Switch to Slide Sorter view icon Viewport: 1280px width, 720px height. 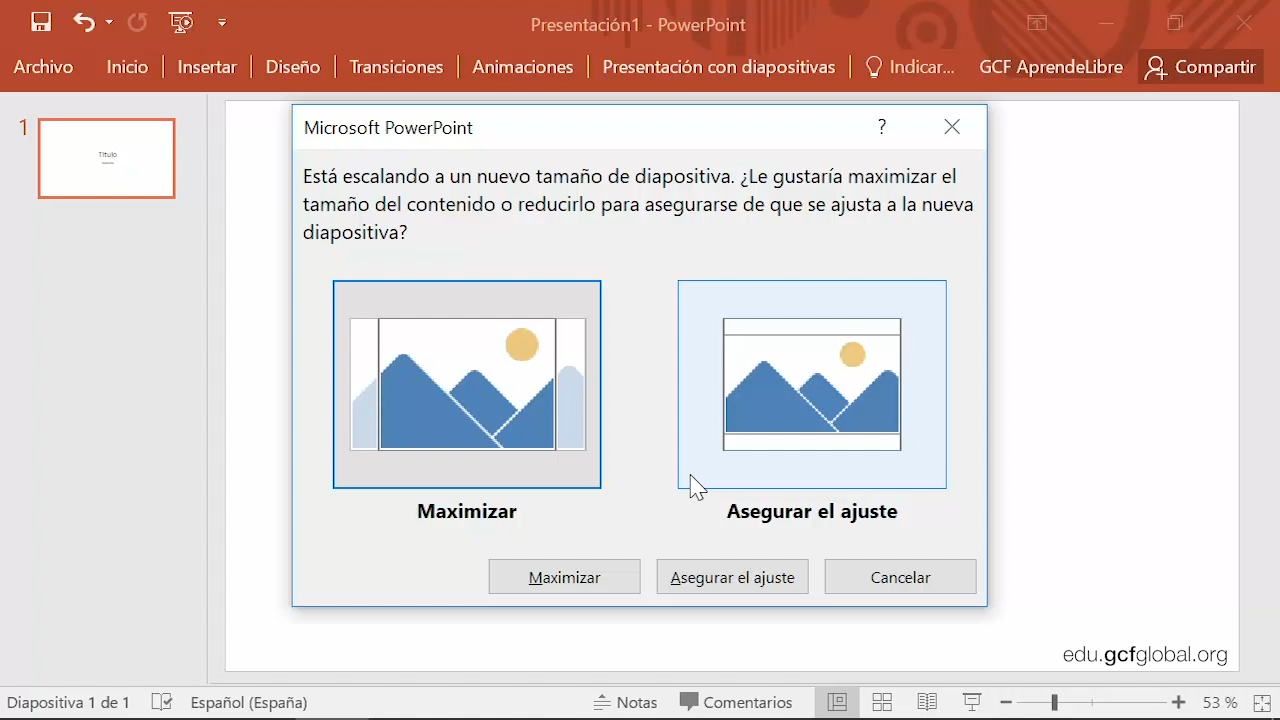pos(882,702)
